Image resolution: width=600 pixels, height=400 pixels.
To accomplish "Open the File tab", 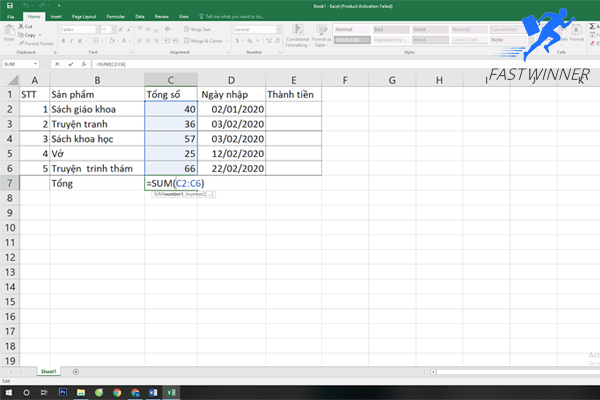I will click(x=11, y=16).
